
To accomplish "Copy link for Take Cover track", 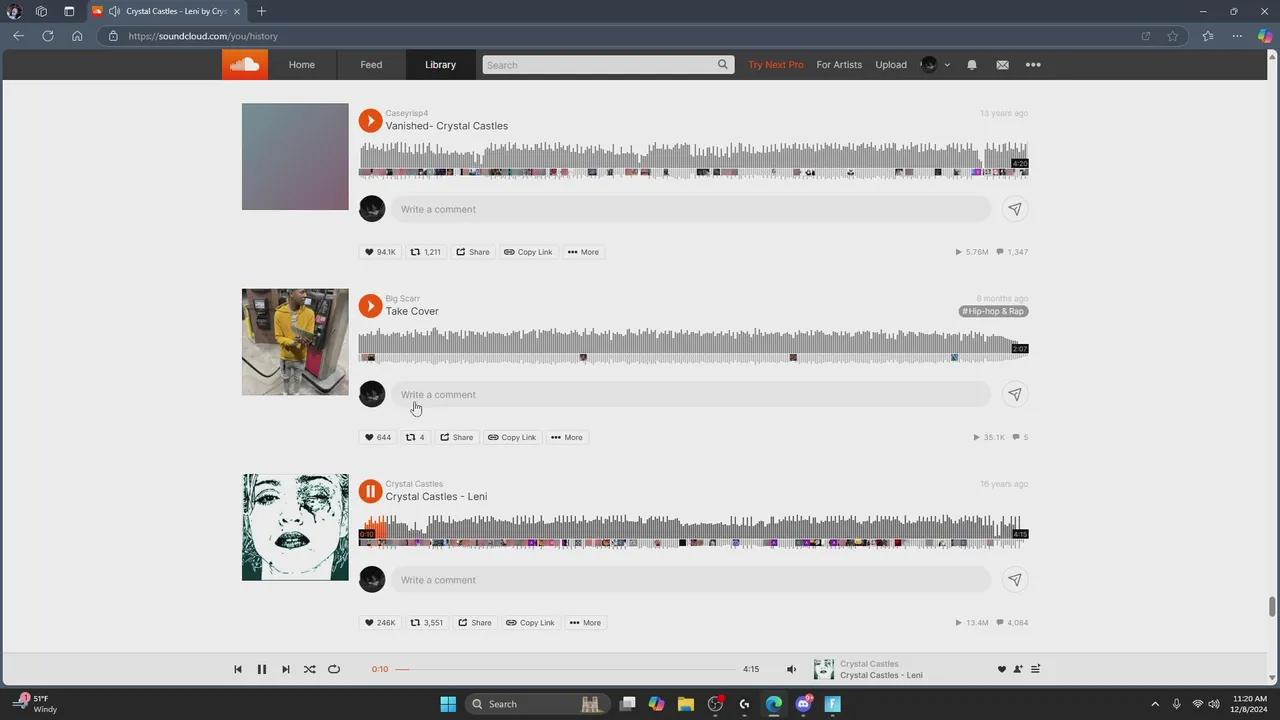I will tap(512, 437).
